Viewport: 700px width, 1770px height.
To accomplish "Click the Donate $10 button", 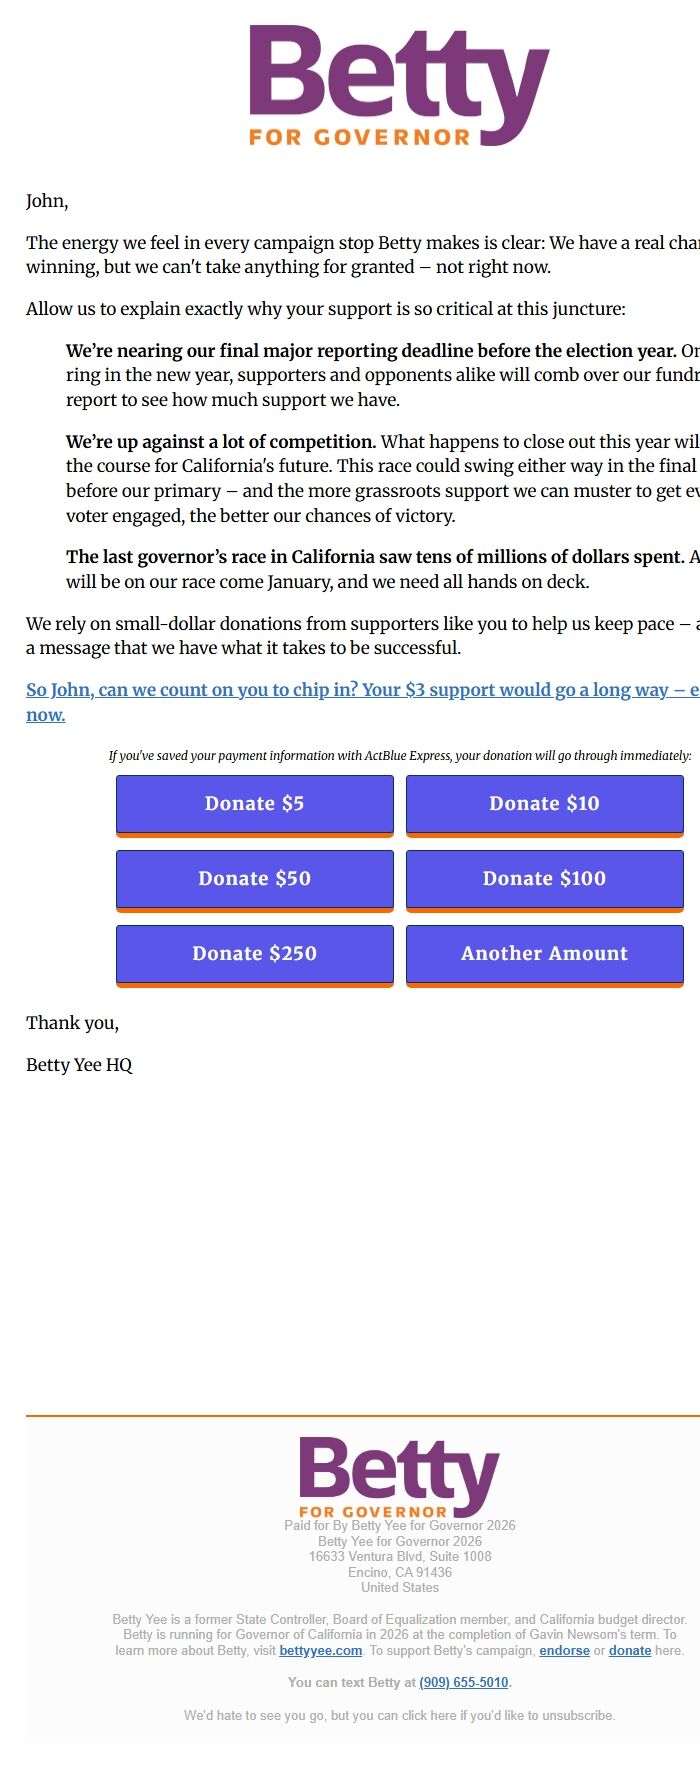I will point(545,804).
